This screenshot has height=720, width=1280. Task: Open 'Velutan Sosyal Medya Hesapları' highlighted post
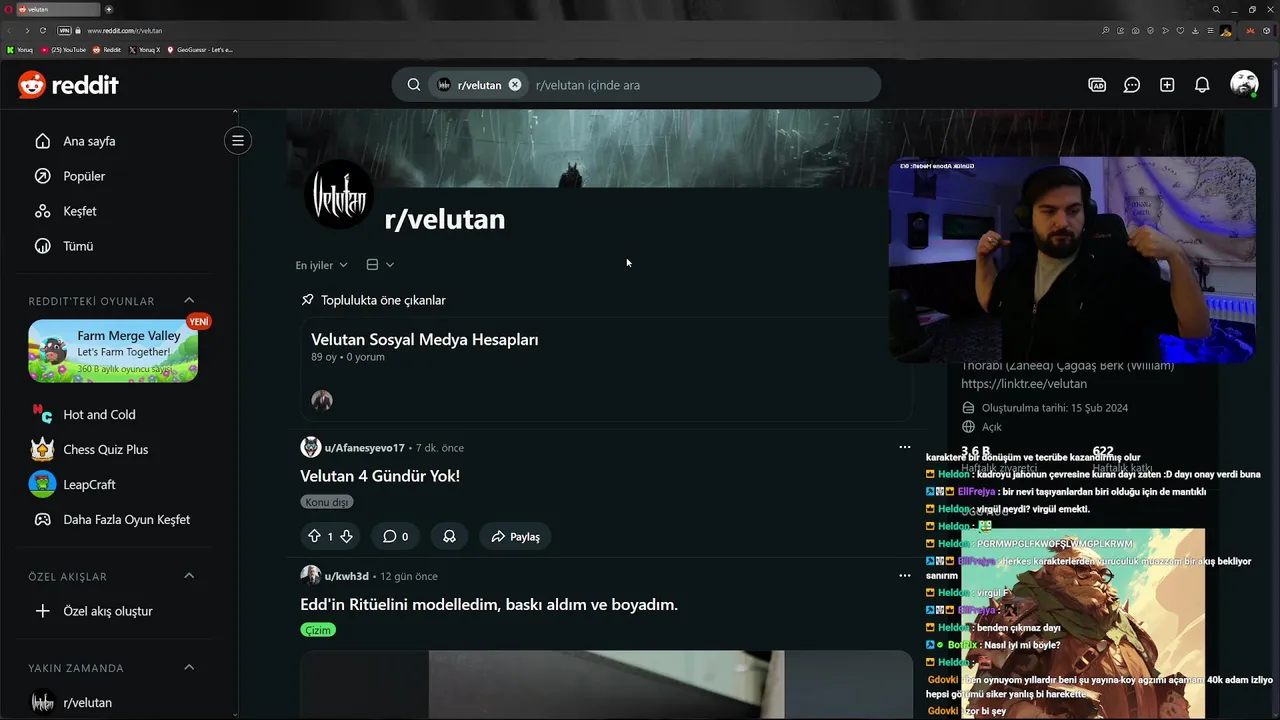coord(424,339)
